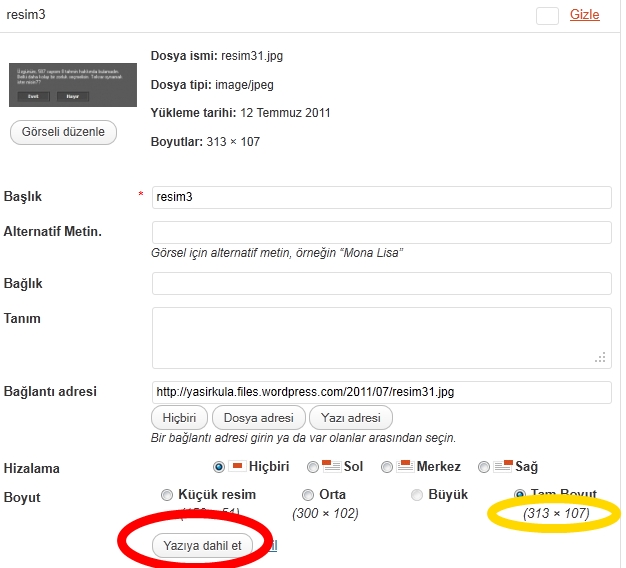Select the Merkez alignment radio button
Viewport: 626px width, 568px height.
pyautogui.click(x=390, y=467)
